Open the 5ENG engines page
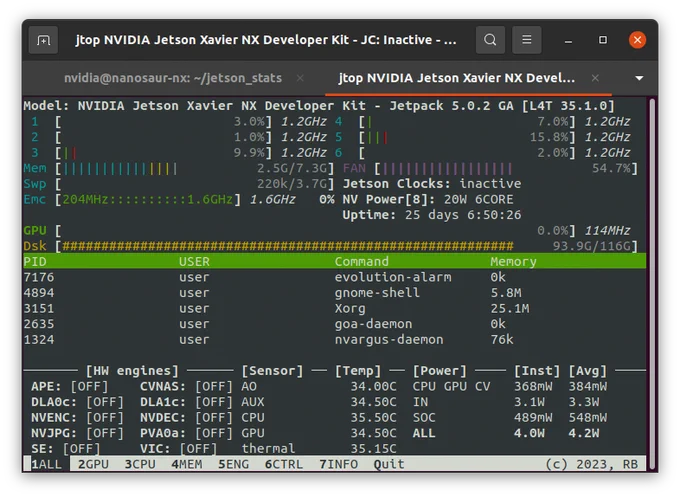The width and height of the screenshot is (680, 497). click(x=234, y=464)
